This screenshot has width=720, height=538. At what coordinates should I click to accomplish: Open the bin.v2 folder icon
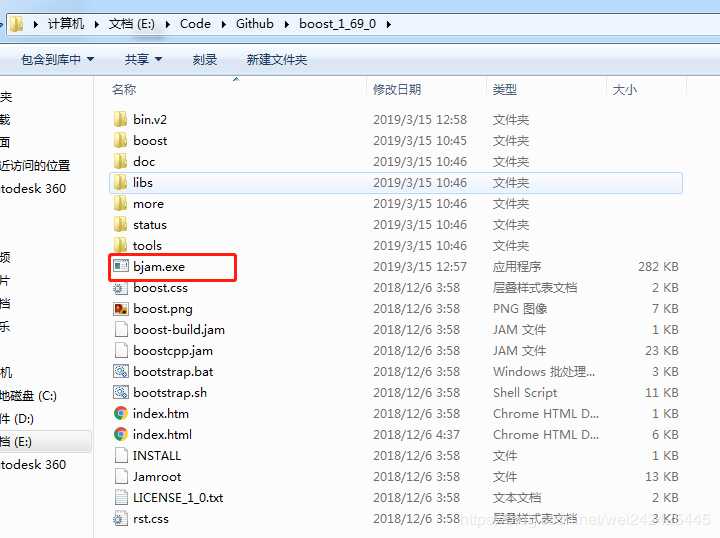pos(120,119)
